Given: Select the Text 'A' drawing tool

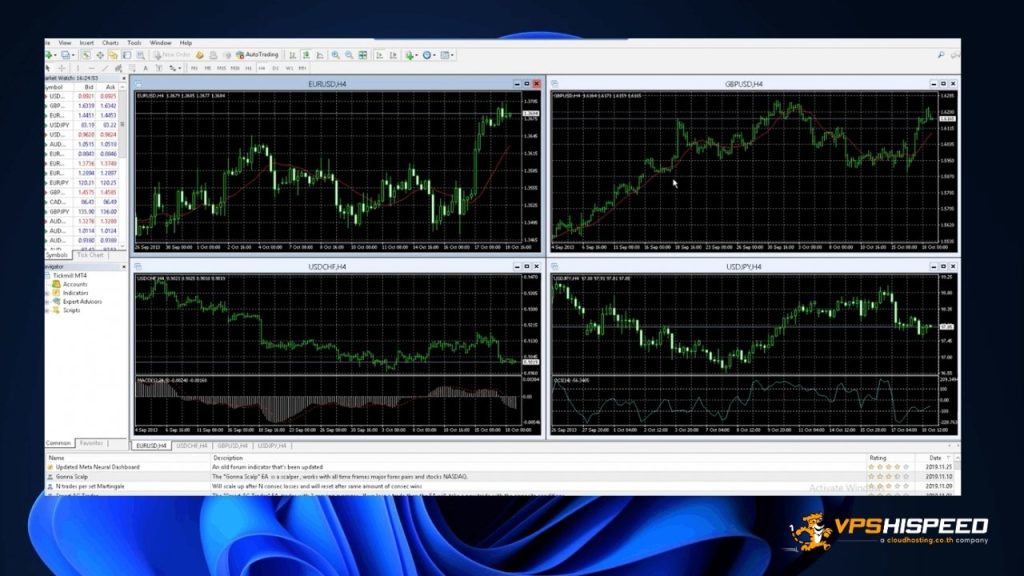Looking at the screenshot, I should [x=145, y=68].
